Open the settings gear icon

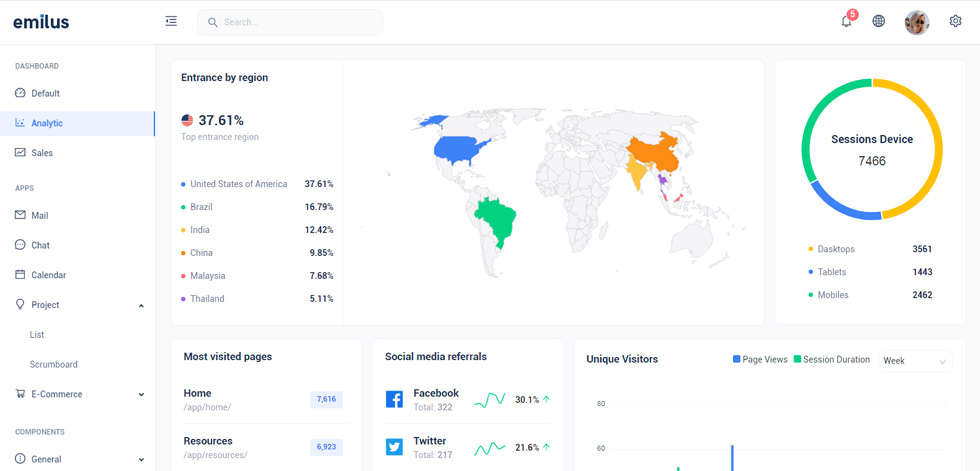point(955,21)
